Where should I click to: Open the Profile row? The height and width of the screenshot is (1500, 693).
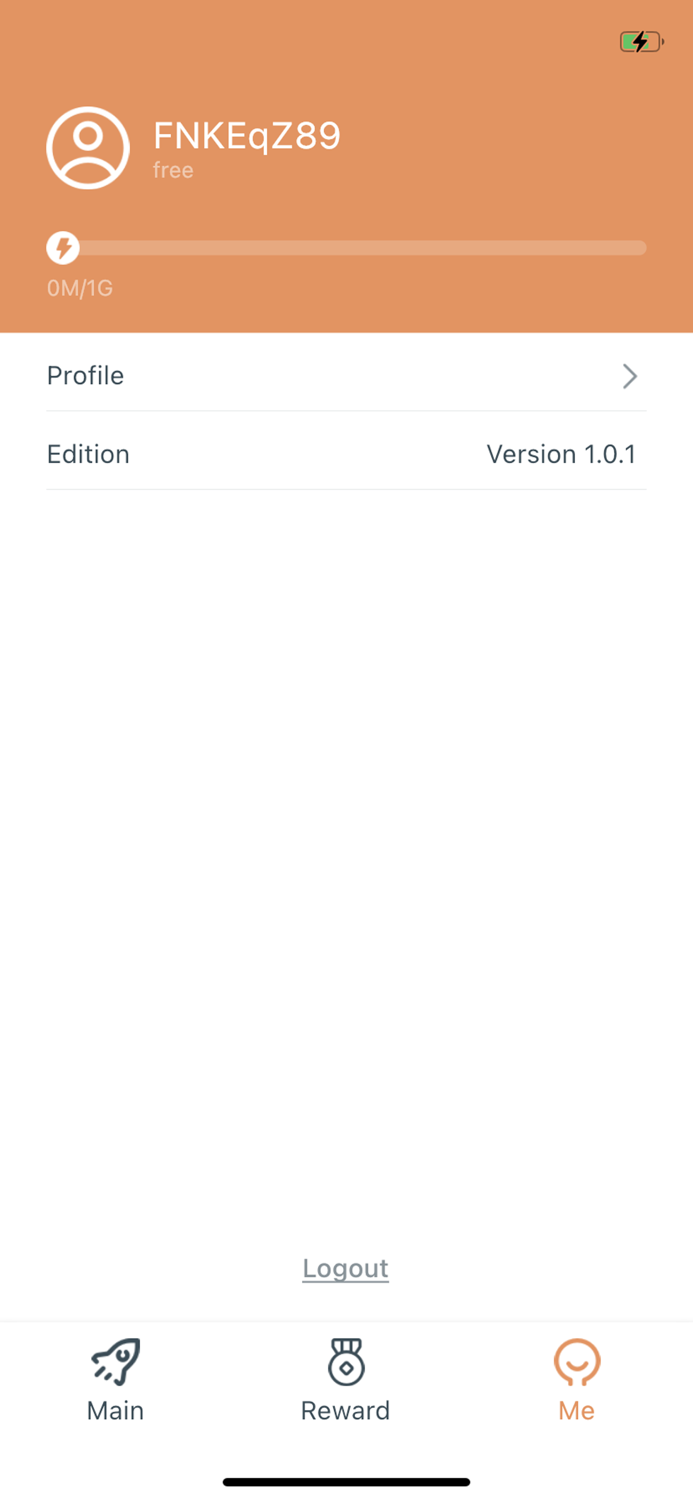point(346,376)
